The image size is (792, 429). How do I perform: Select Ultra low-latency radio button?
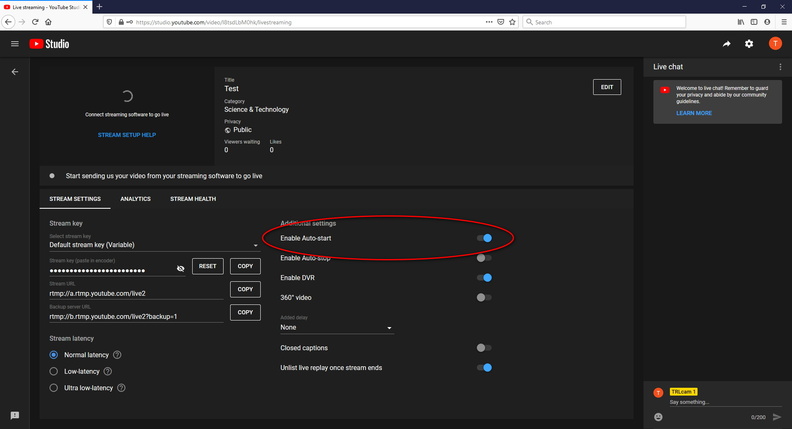coord(54,388)
